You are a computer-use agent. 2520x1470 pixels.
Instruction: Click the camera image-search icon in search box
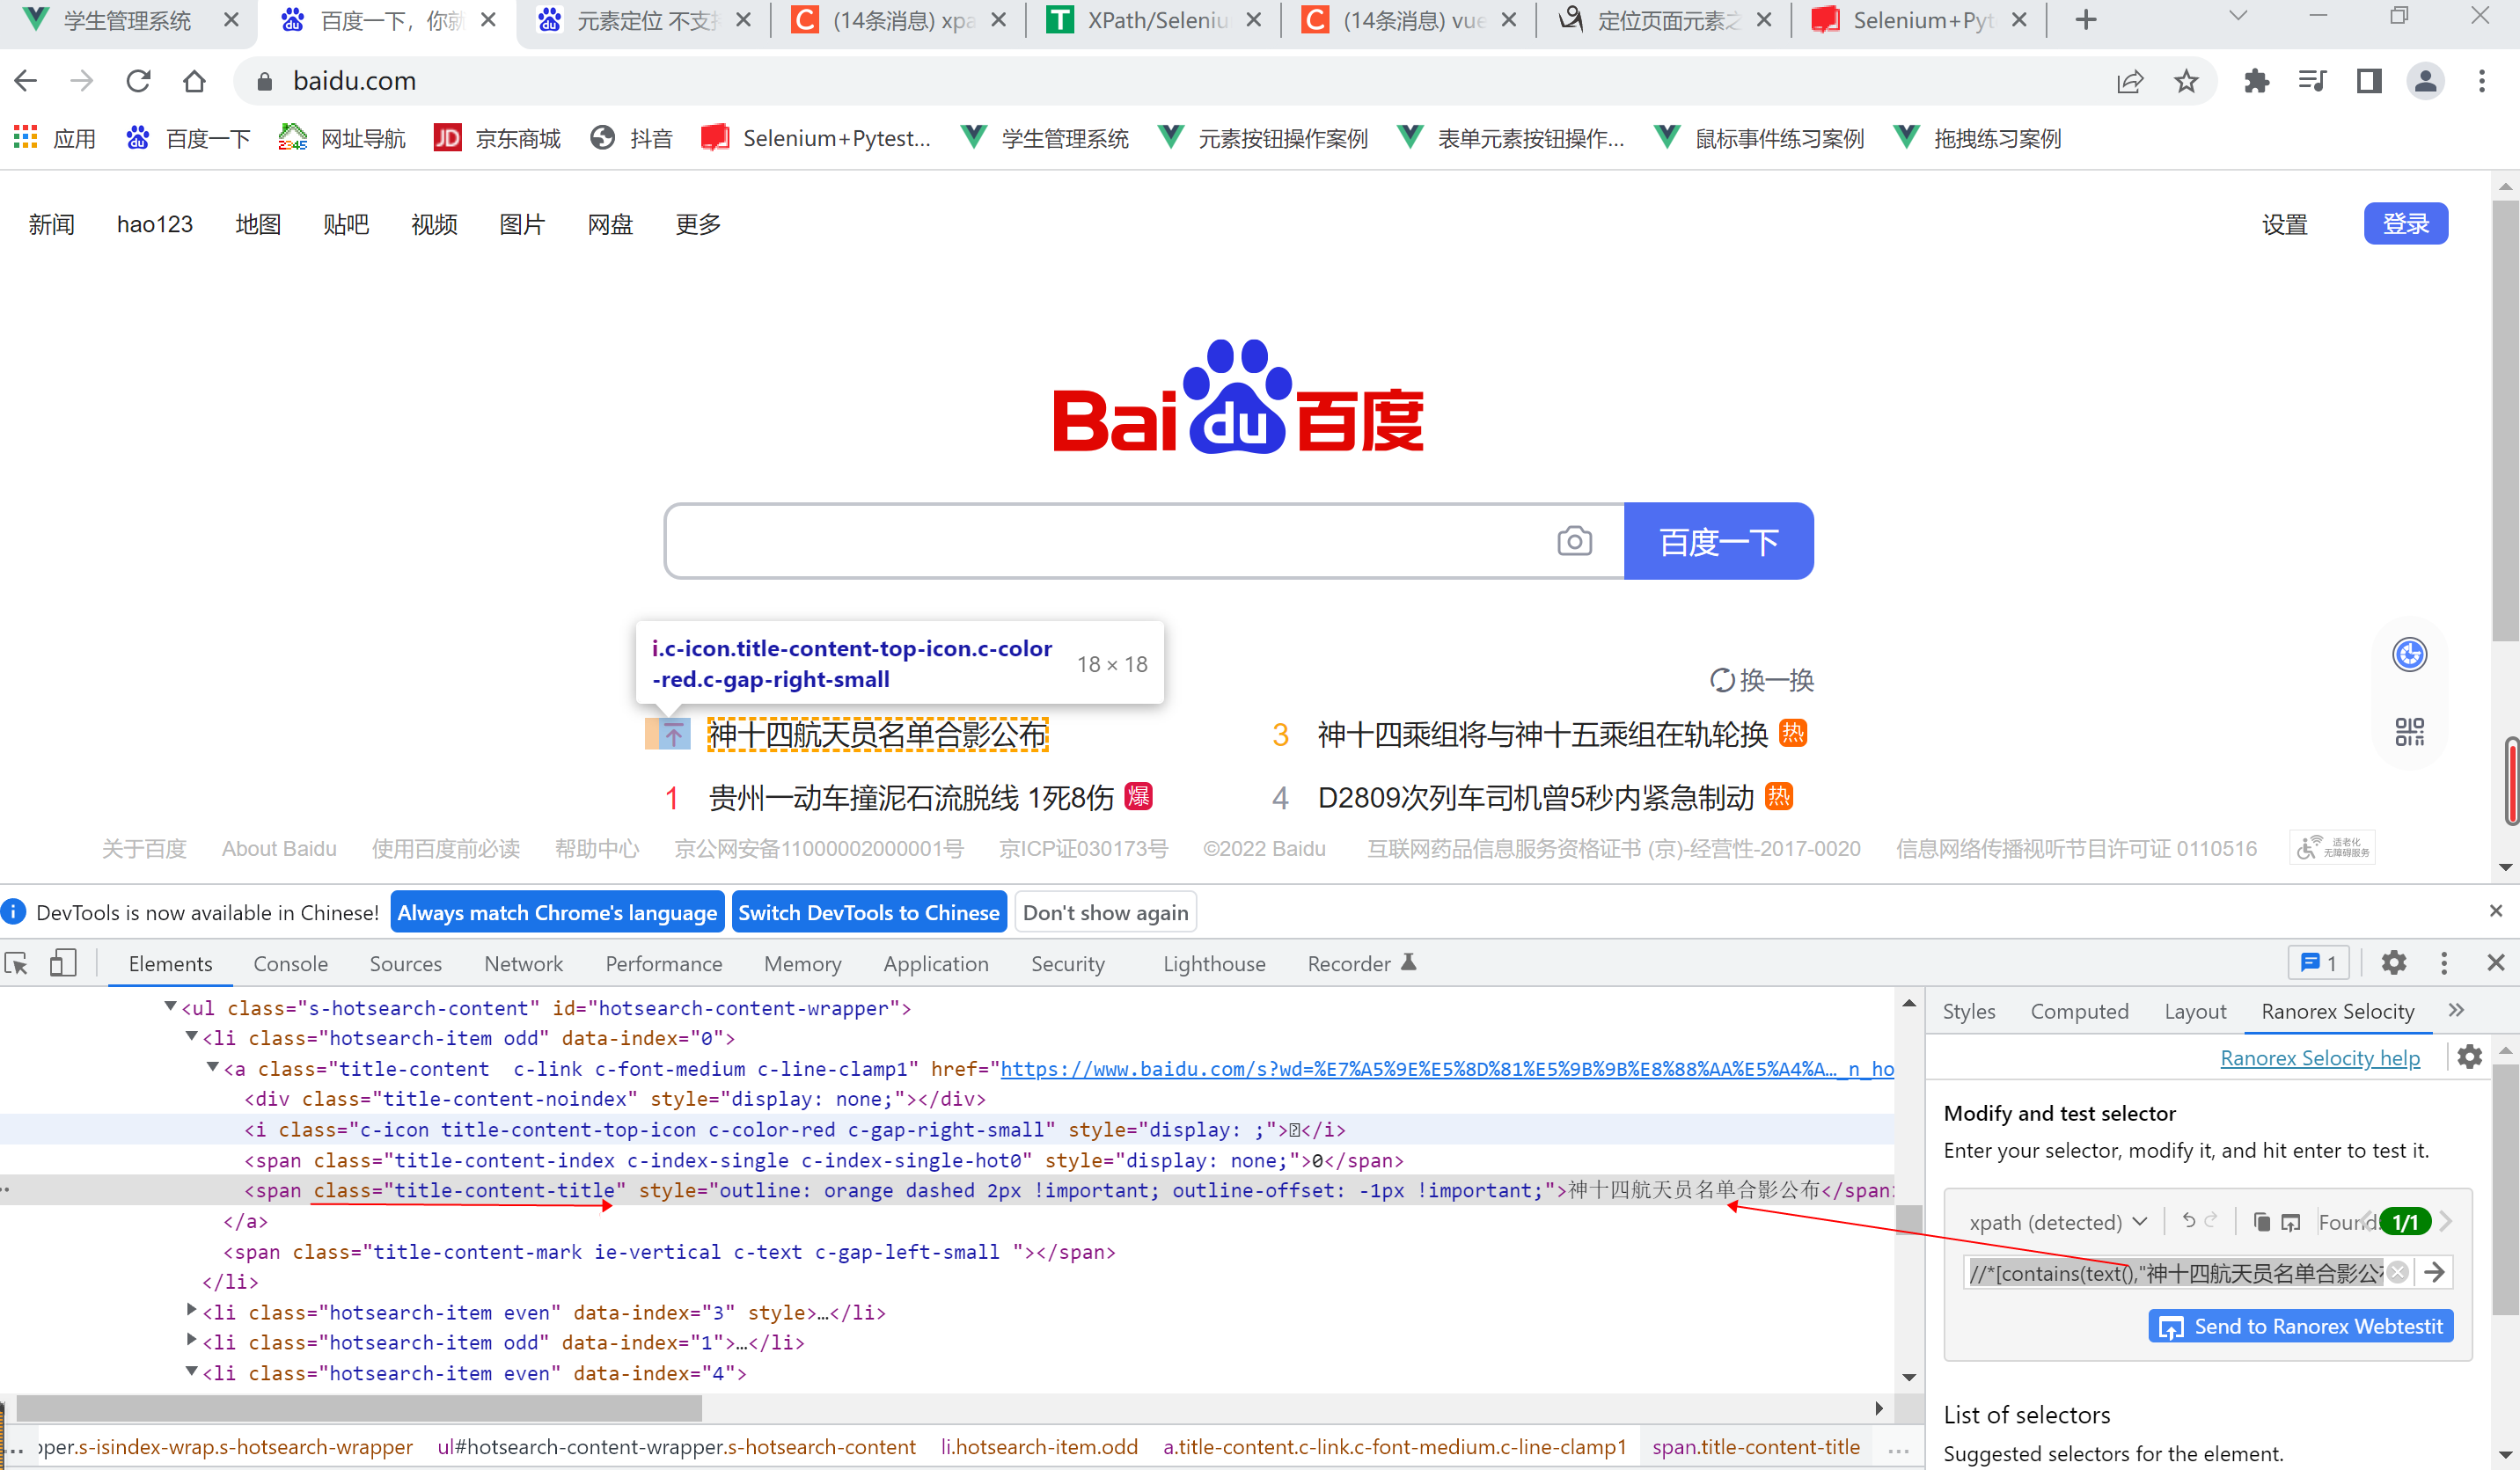click(1573, 541)
